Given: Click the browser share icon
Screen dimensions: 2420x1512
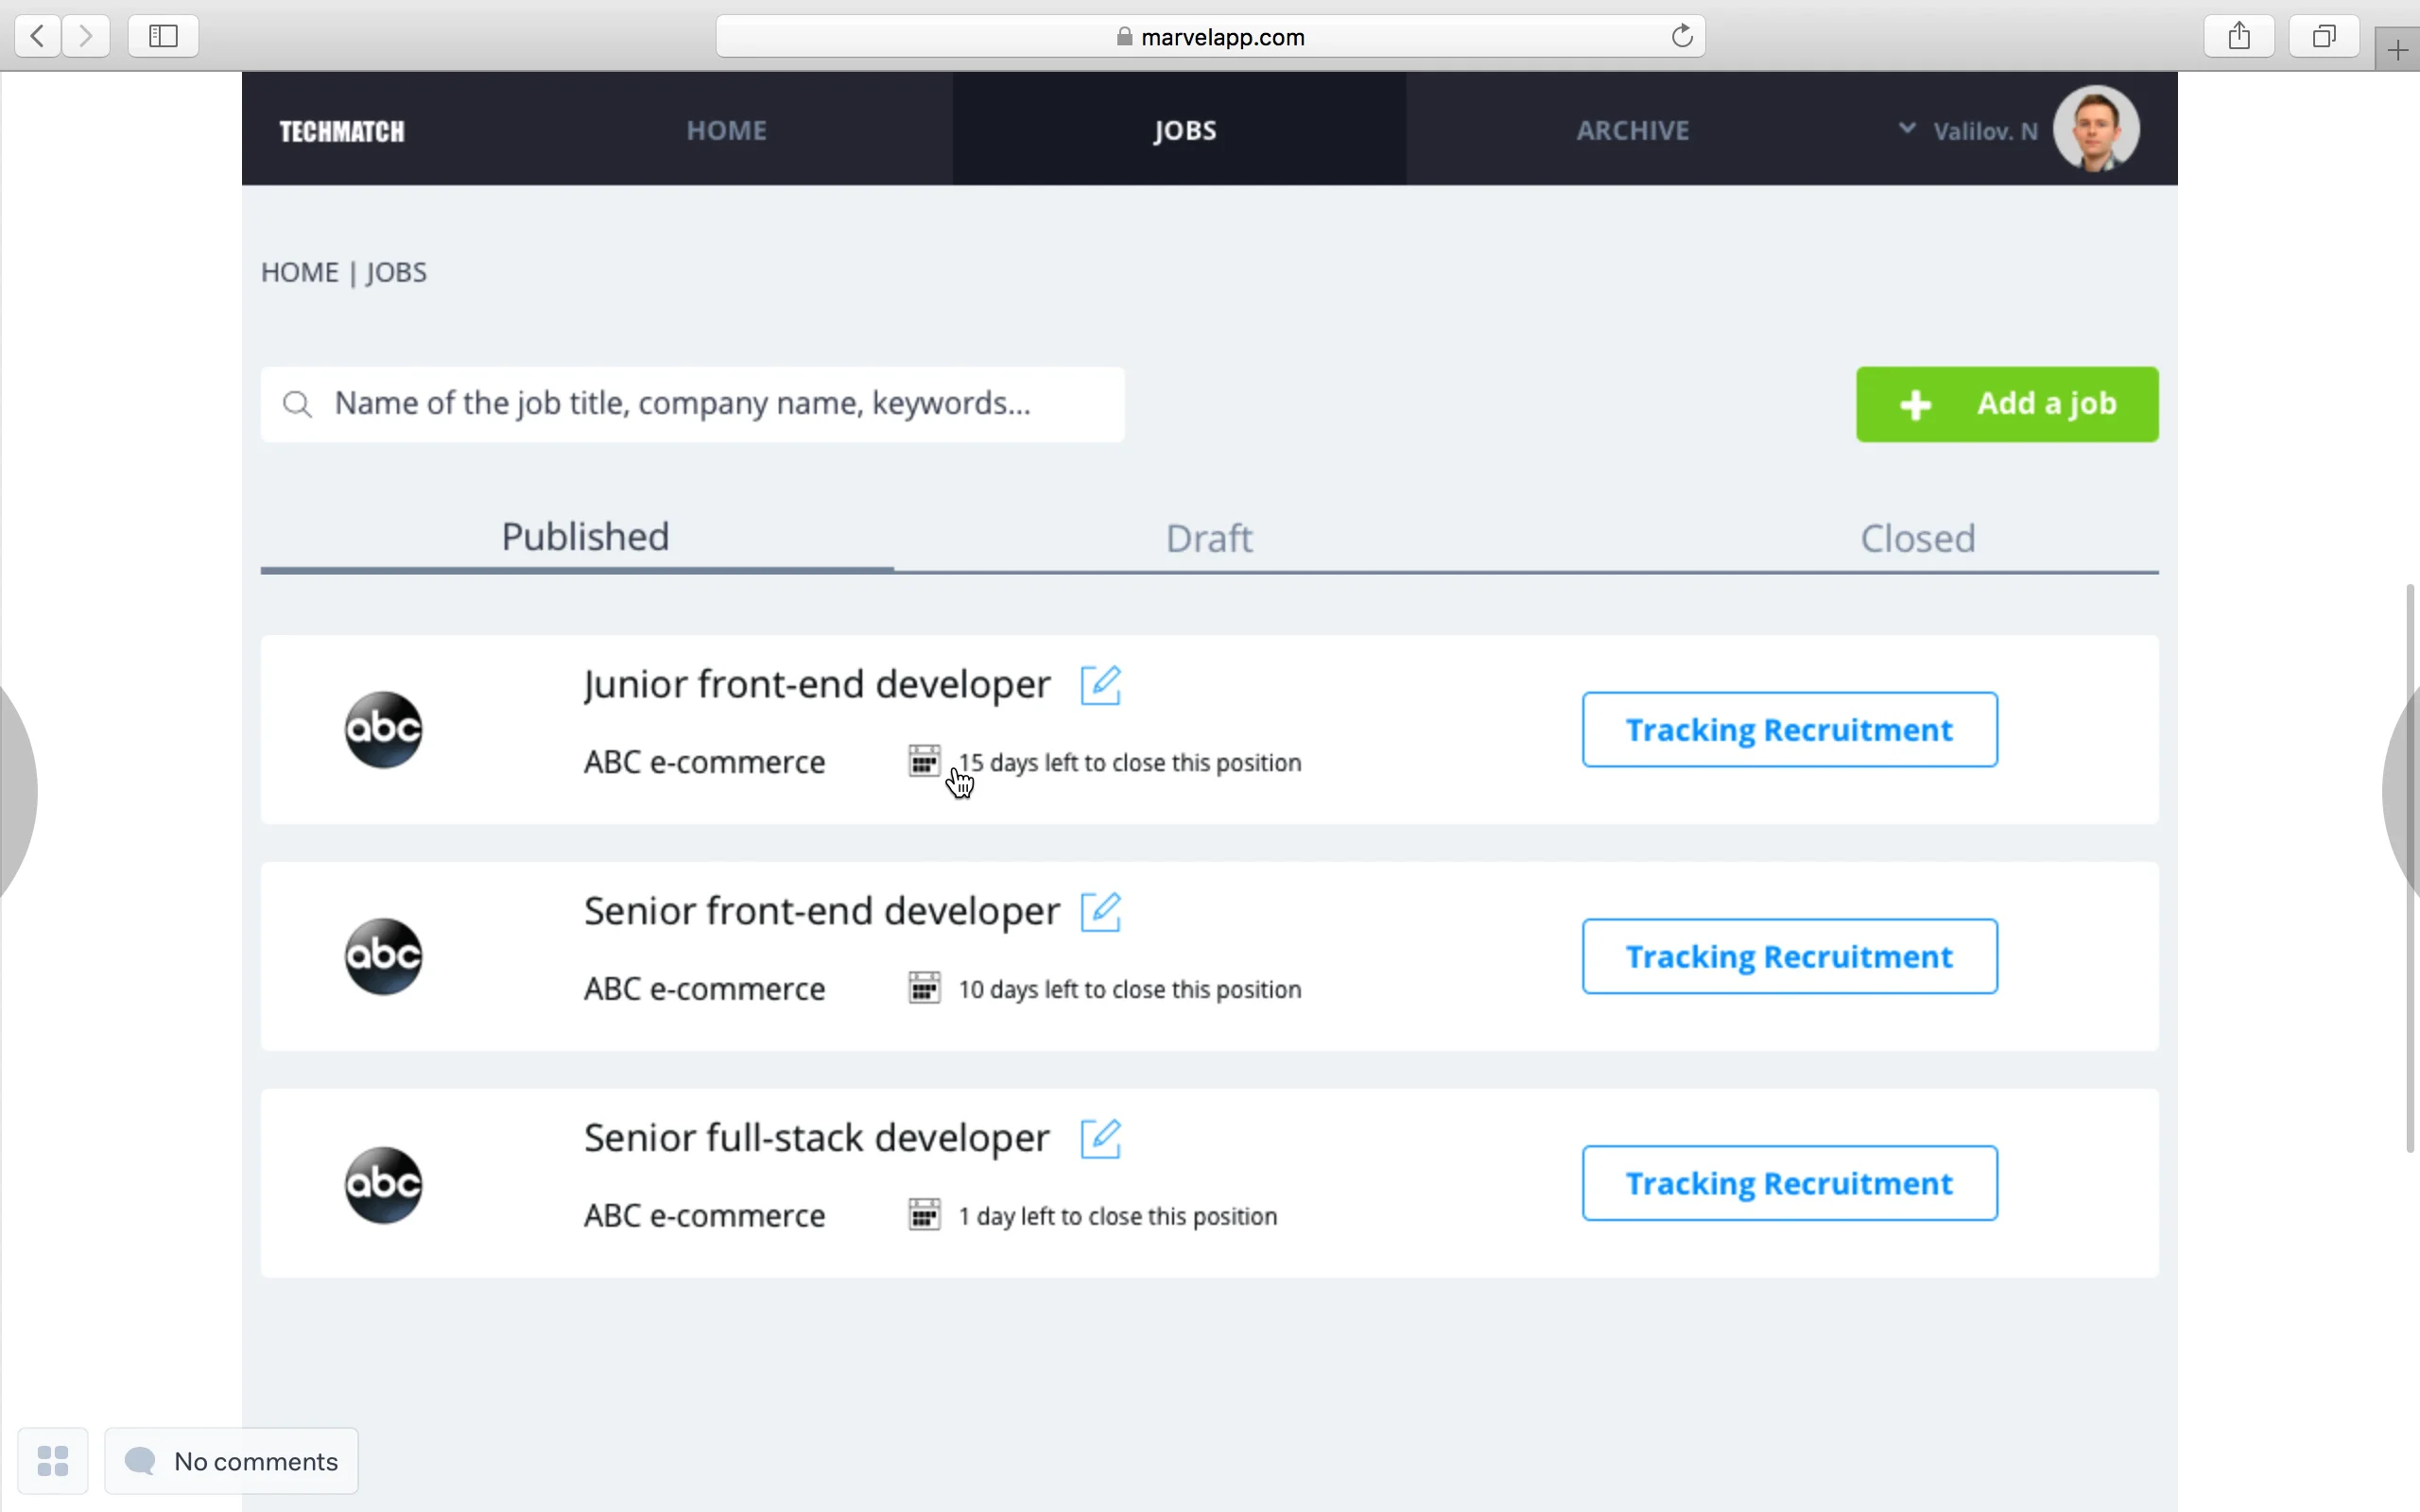Looking at the screenshot, I should point(2238,36).
